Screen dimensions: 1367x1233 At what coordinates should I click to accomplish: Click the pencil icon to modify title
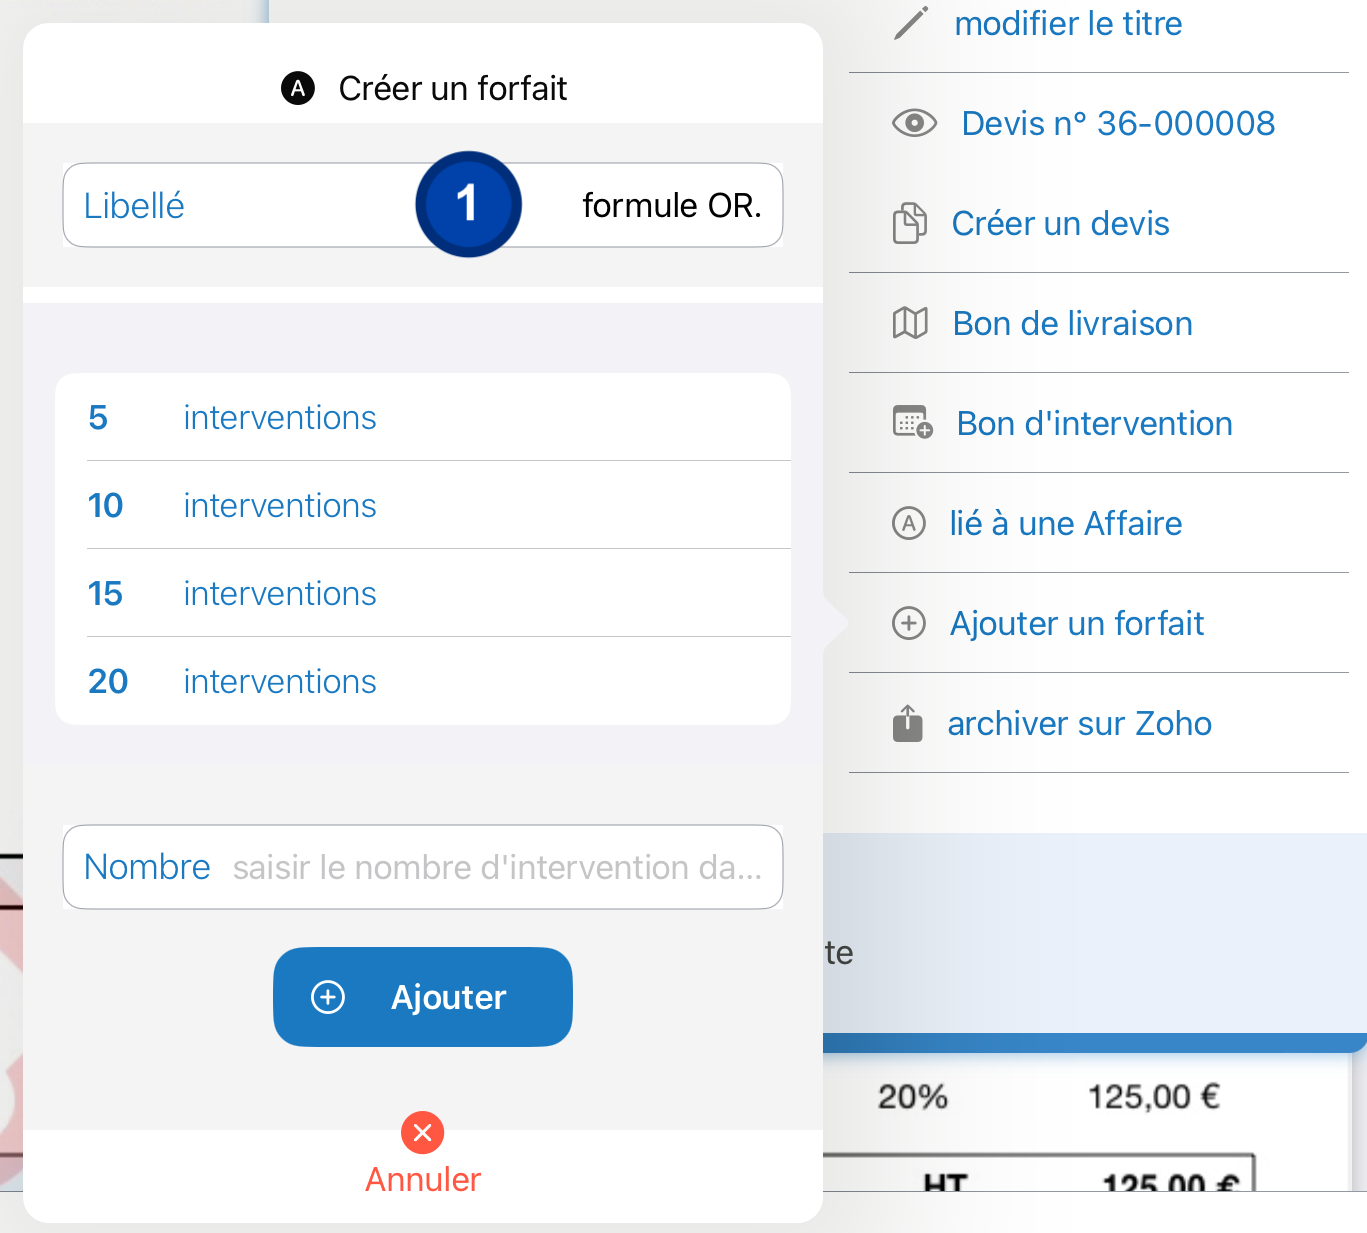click(x=910, y=23)
